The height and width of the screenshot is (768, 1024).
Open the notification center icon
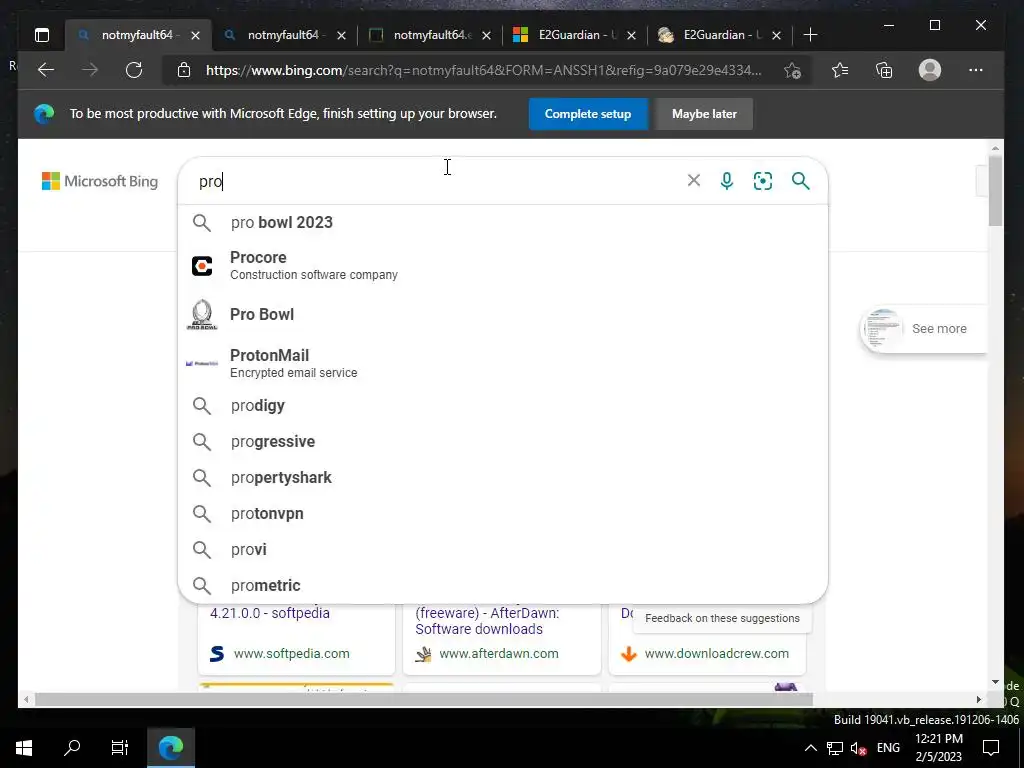click(x=991, y=748)
